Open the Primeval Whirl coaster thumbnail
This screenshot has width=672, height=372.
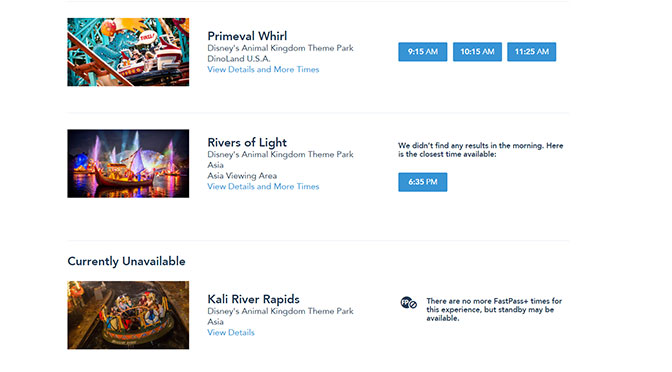128,52
